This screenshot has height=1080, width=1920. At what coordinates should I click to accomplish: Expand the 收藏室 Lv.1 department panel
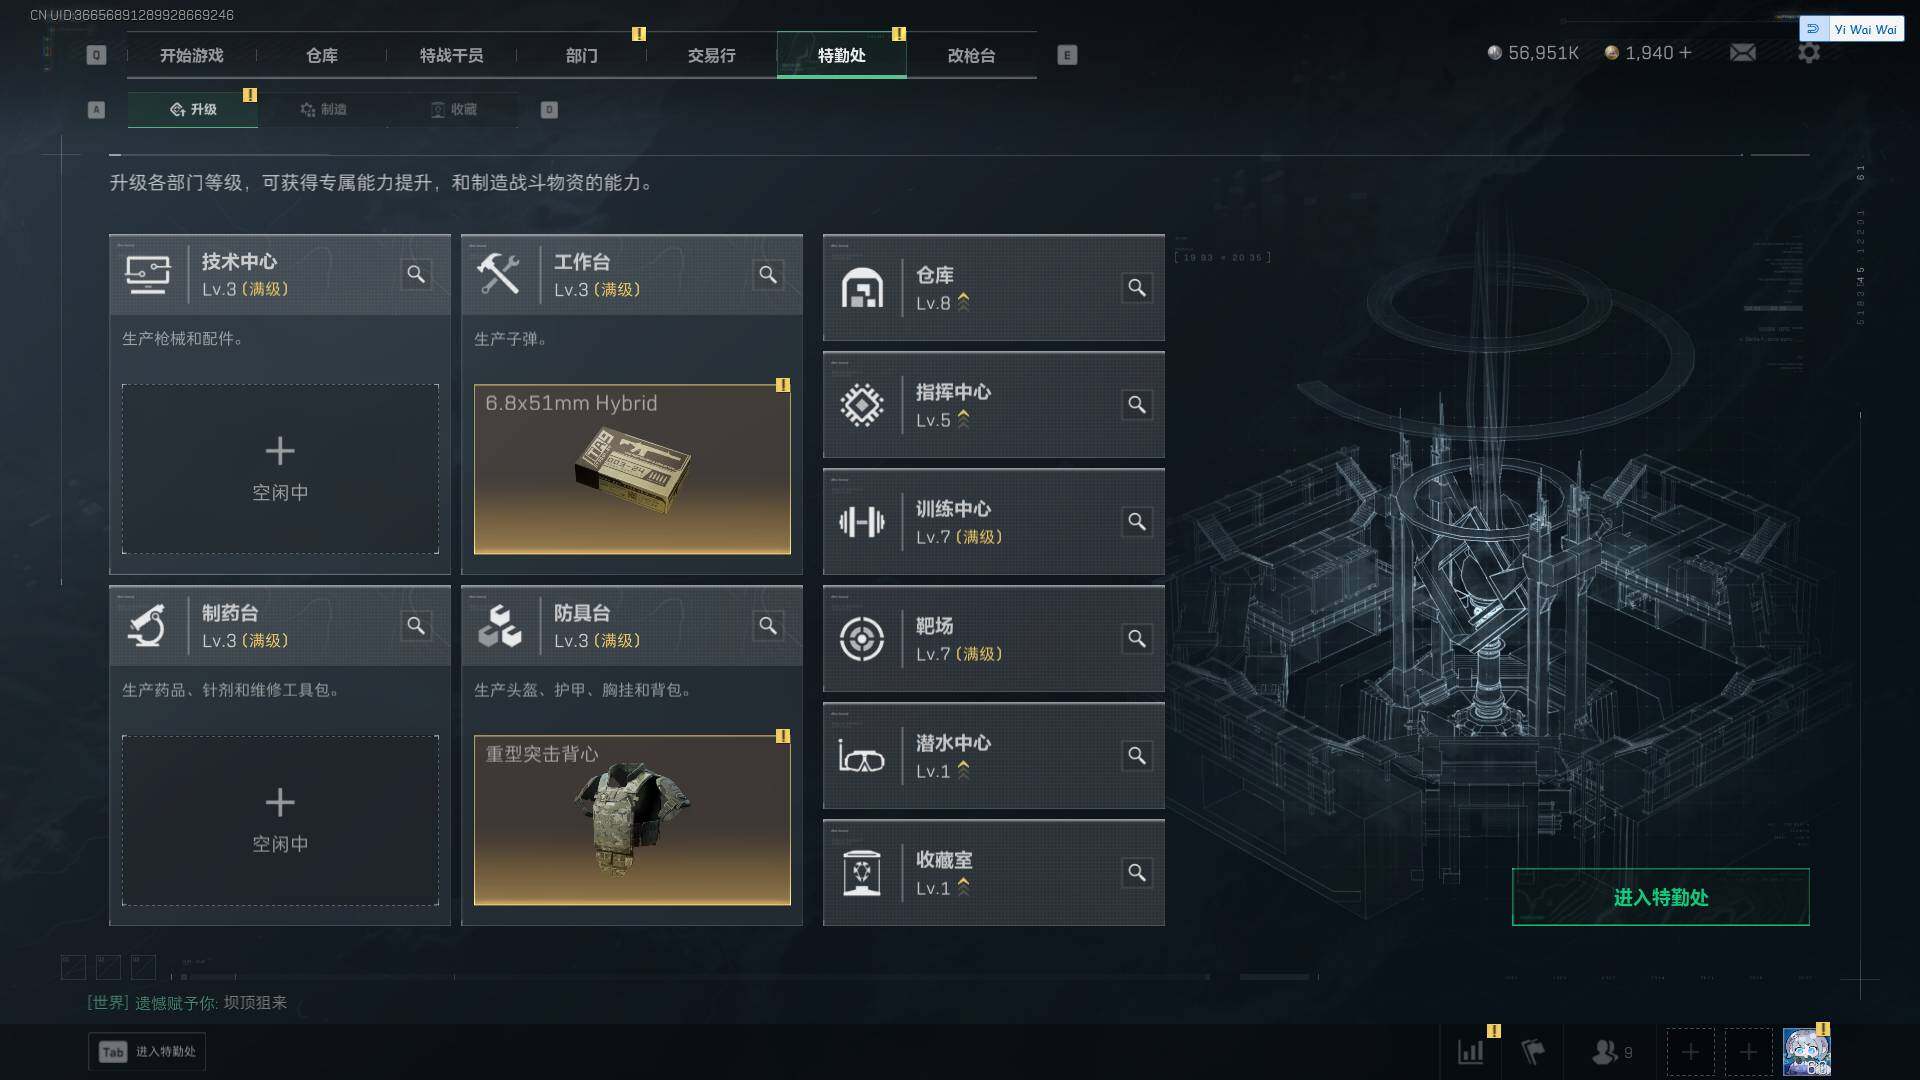click(x=993, y=873)
